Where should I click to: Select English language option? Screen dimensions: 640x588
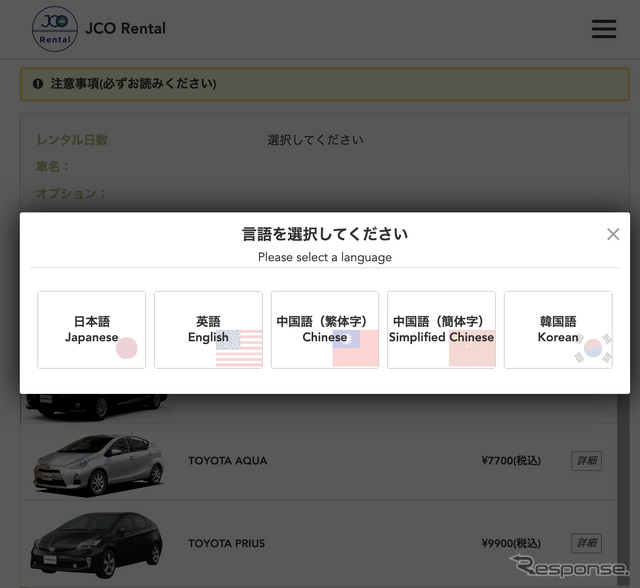tap(208, 330)
